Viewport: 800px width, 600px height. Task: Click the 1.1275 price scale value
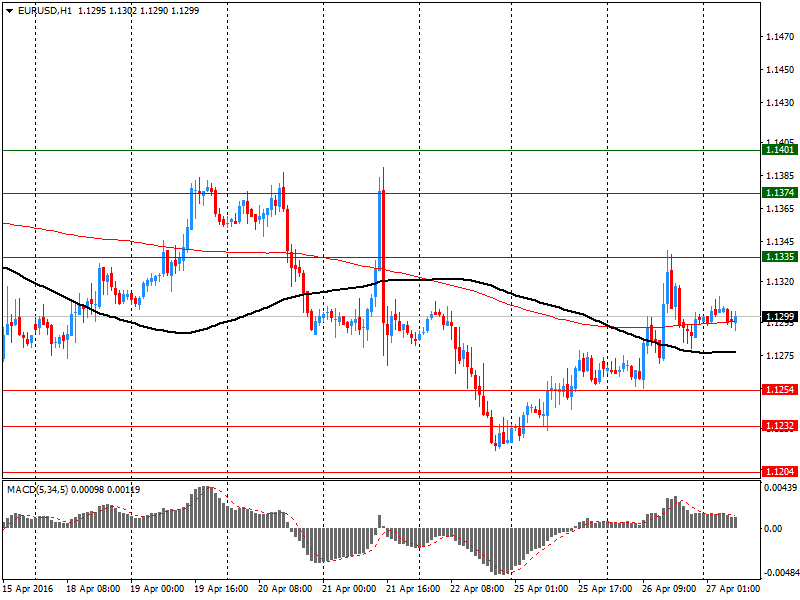point(780,356)
